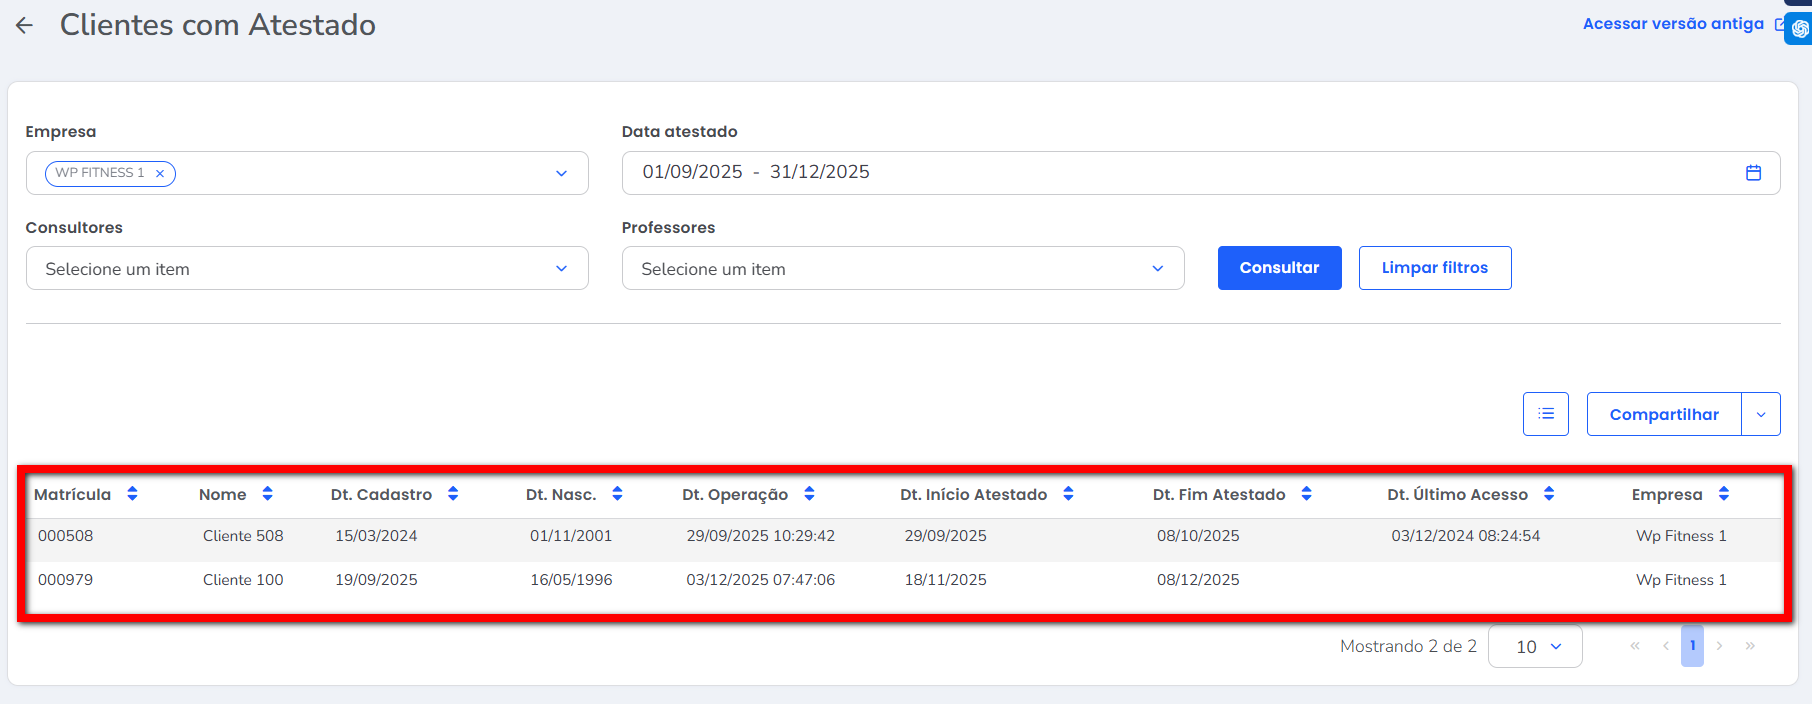Expand the Empresa dropdown

[x=561, y=174]
